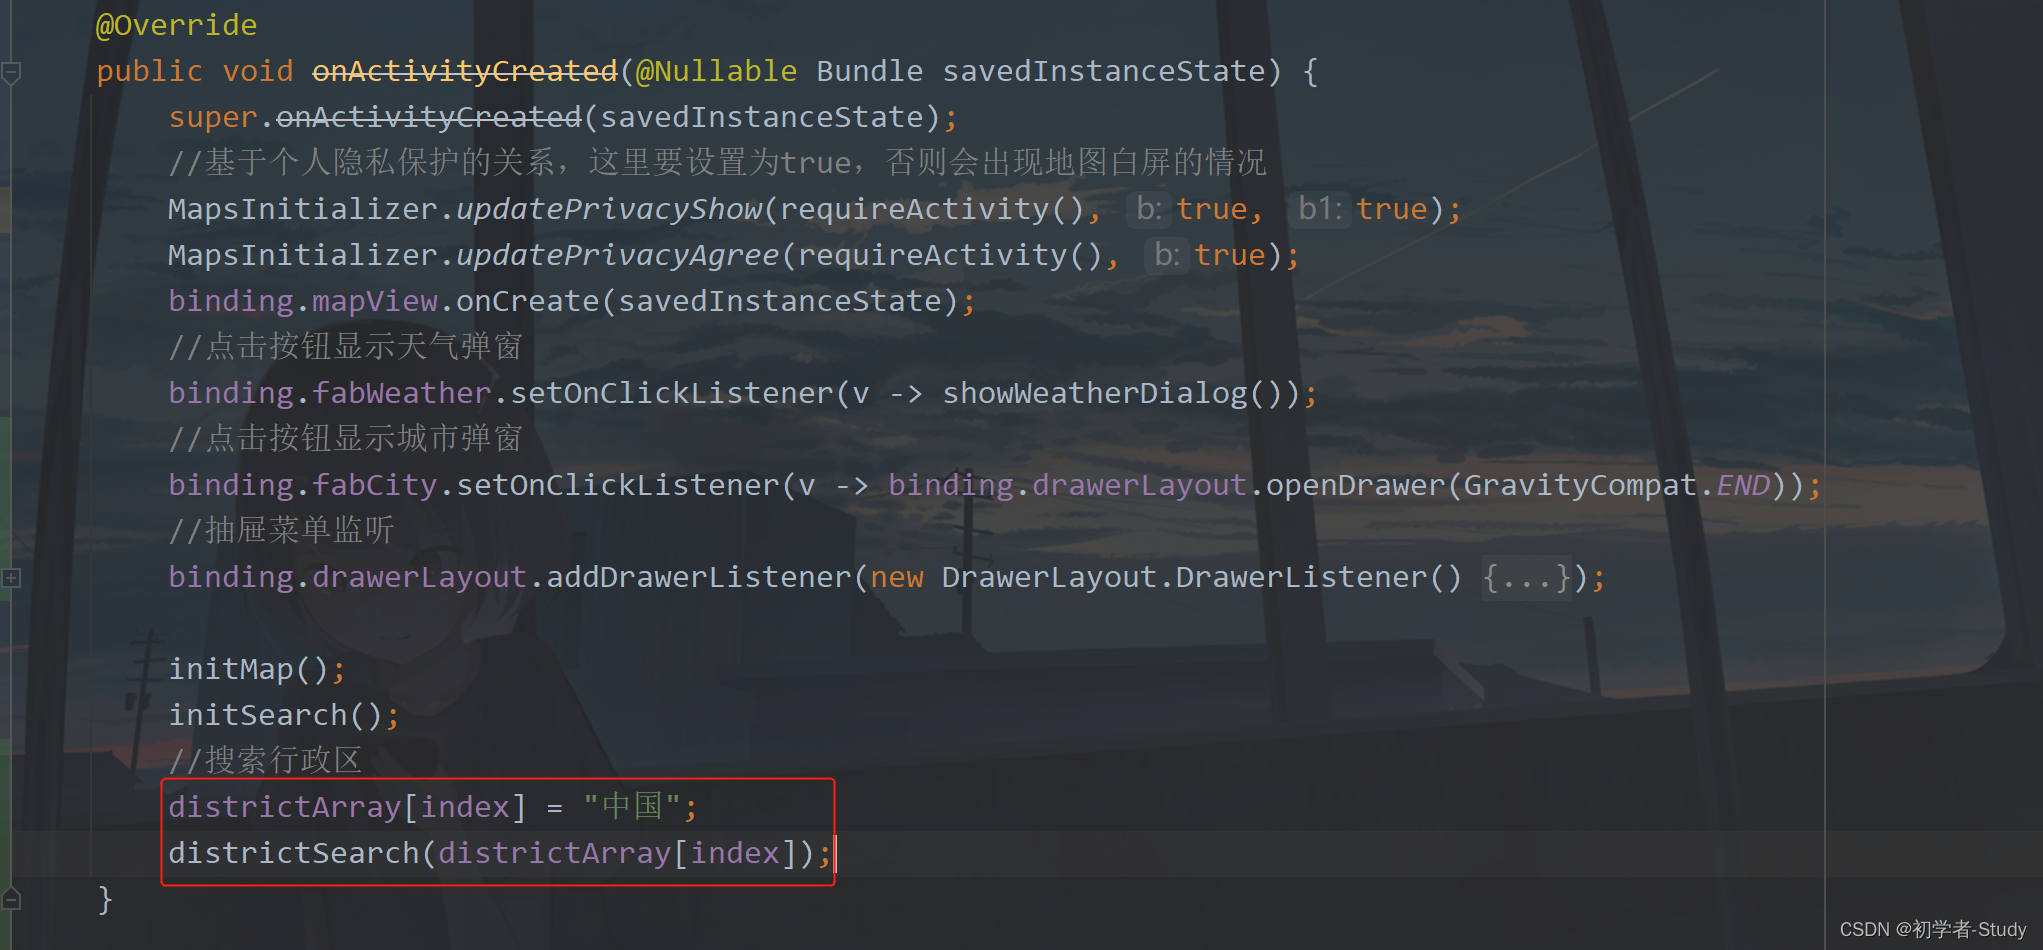
Task: Click the struck-through onActivityCreated method name
Action: 465,71
